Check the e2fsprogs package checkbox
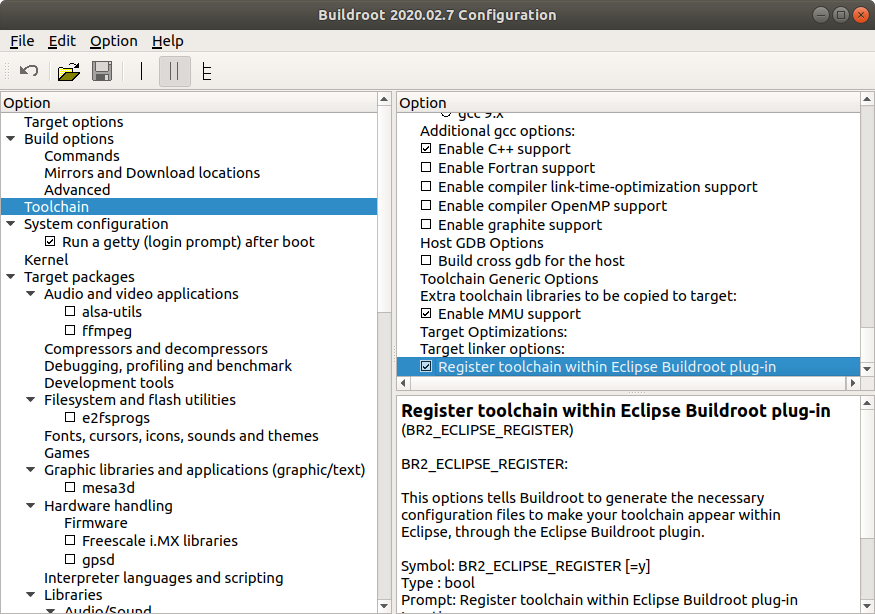The image size is (875, 614). [x=70, y=418]
